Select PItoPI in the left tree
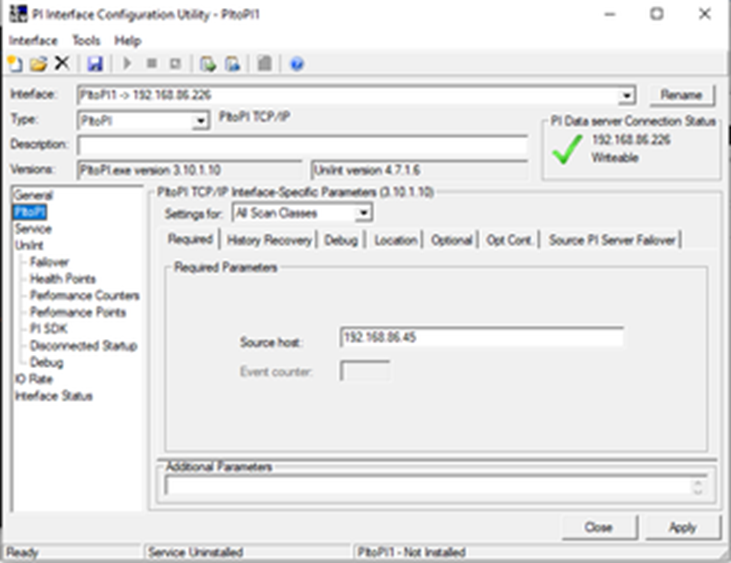731x563 pixels. pyautogui.click(x=30, y=212)
